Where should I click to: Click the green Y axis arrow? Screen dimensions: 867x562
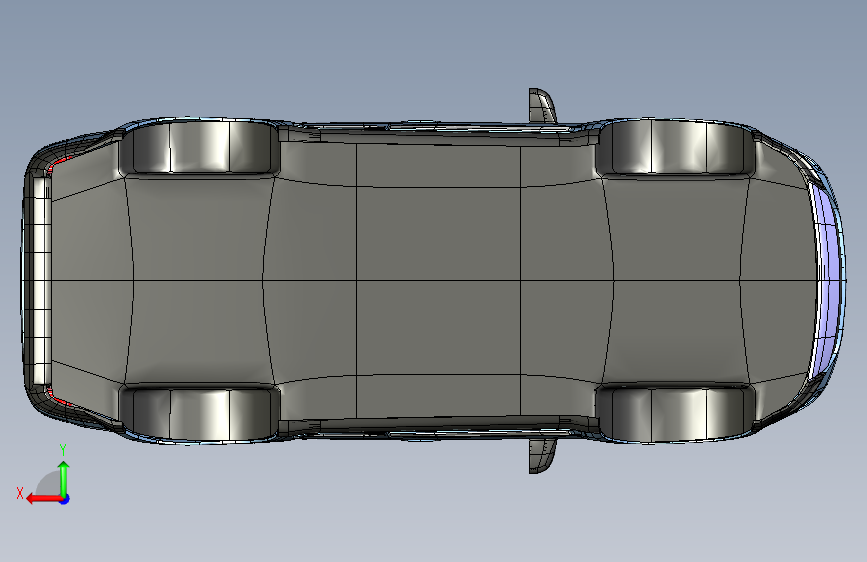click(x=64, y=478)
